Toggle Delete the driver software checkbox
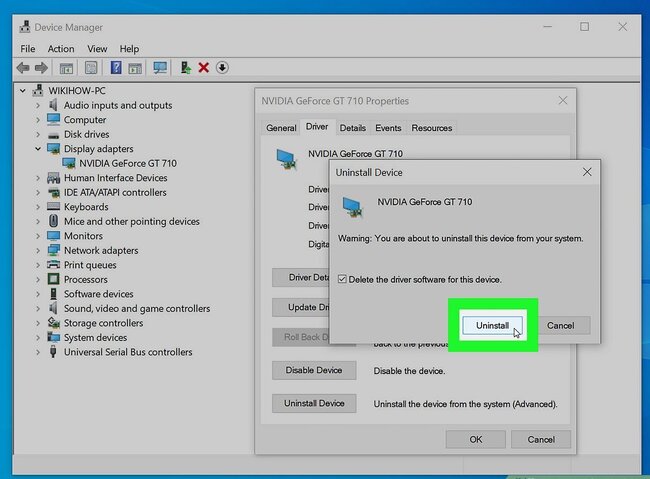This screenshot has width=650, height=479. (x=342, y=279)
